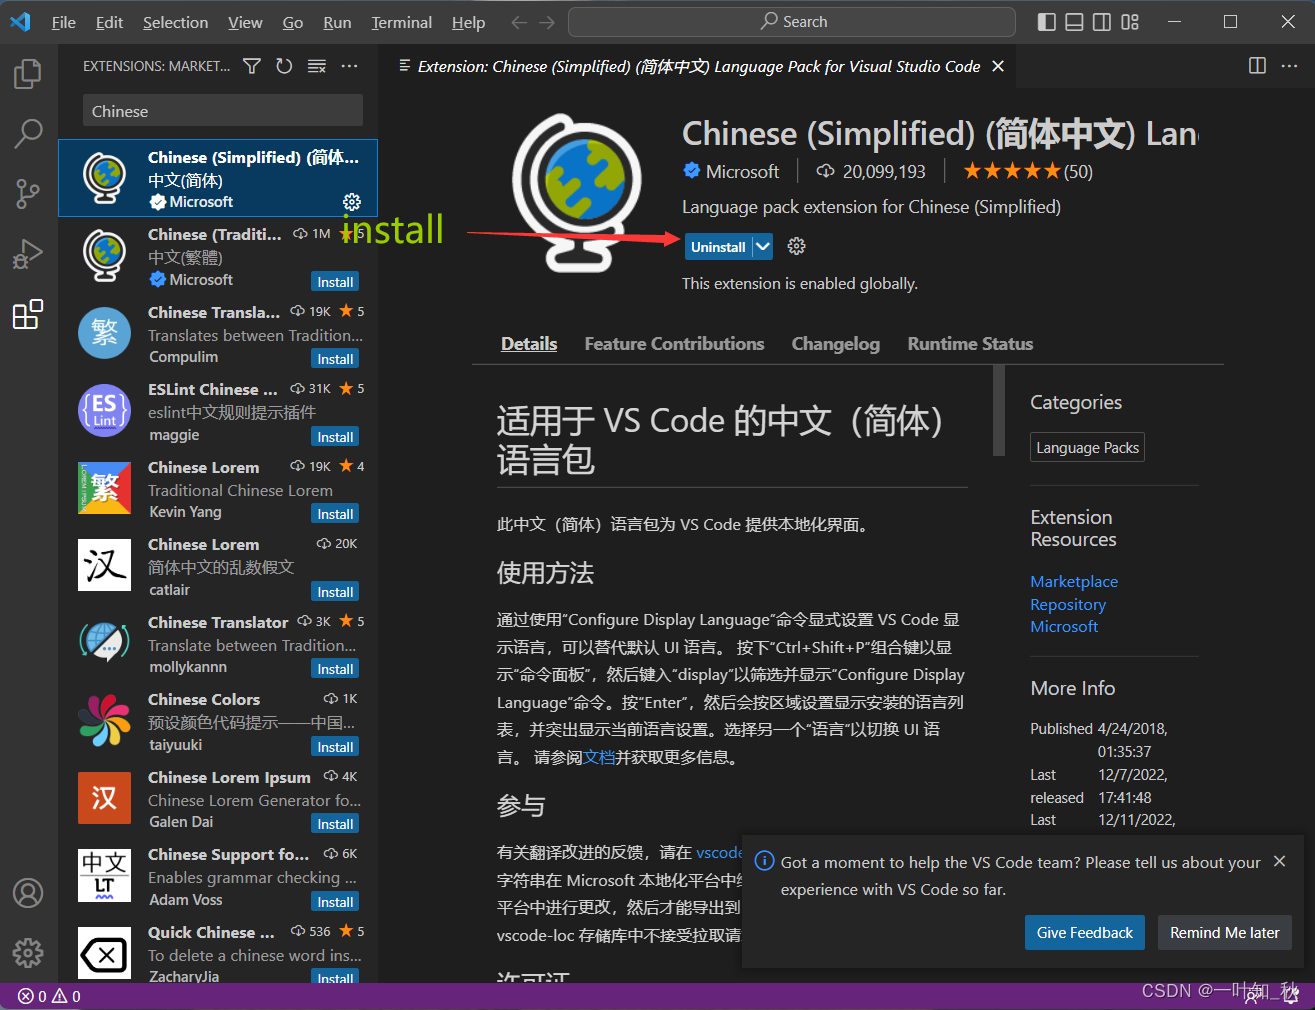Open the Go menu
The image size is (1315, 1010).
pyautogui.click(x=293, y=22)
